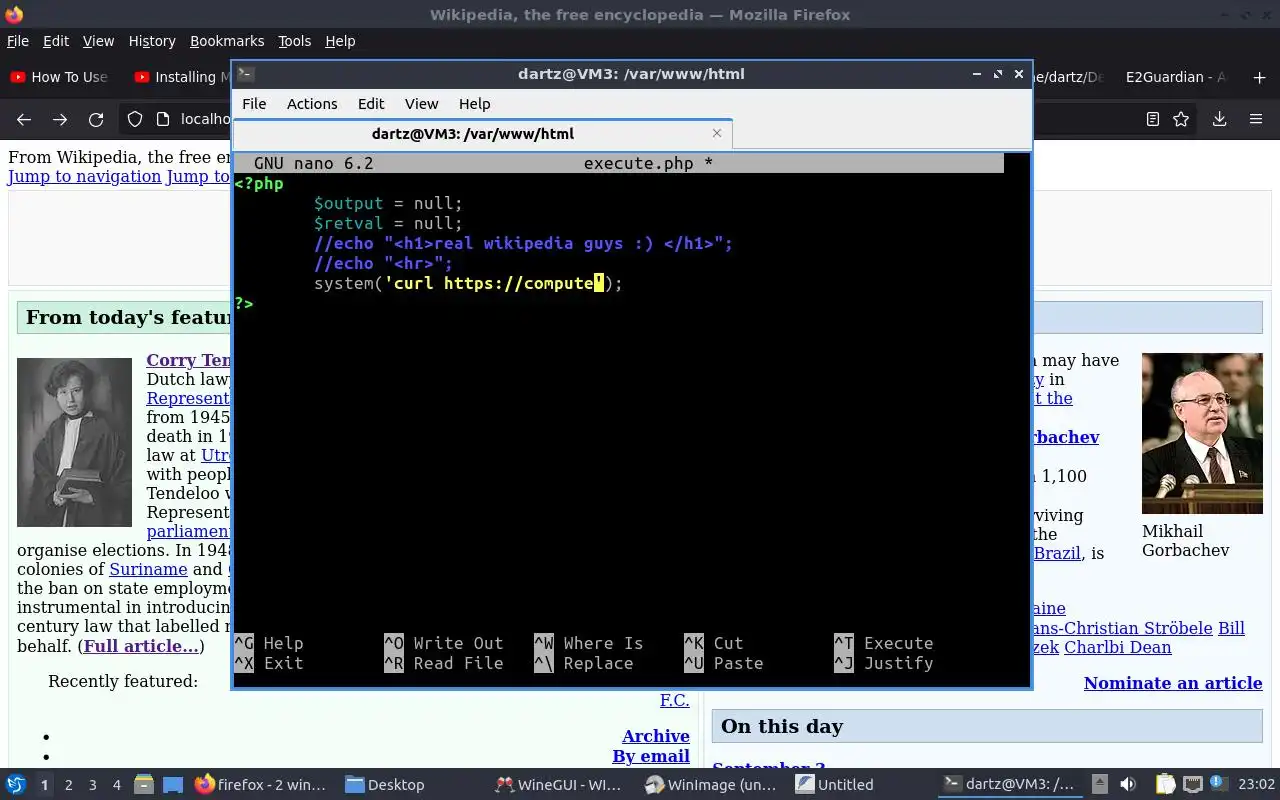Click the page info icon in the address bar

(x=163, y=119)
